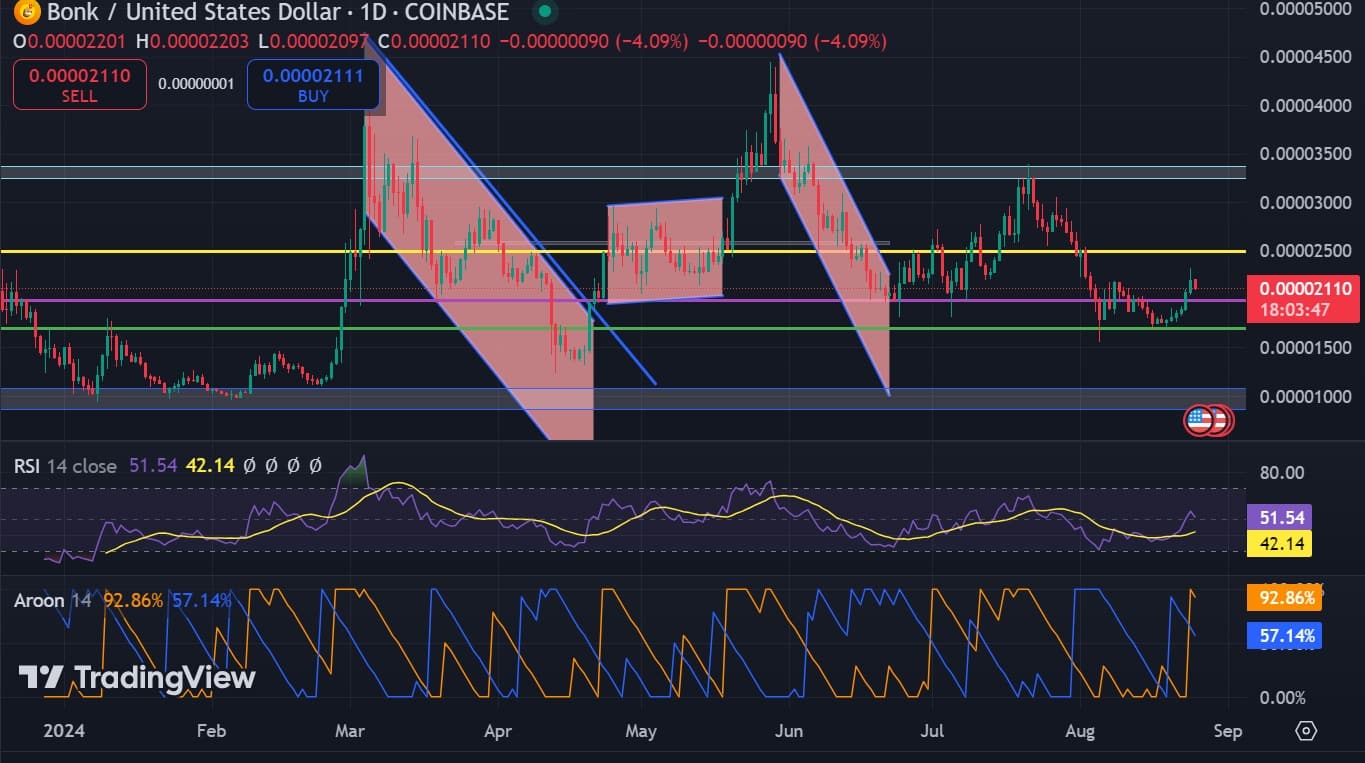Click the spread value 0.00000001
The height and width of the screenshot is (763, 1365).
[x=196, y=84]
